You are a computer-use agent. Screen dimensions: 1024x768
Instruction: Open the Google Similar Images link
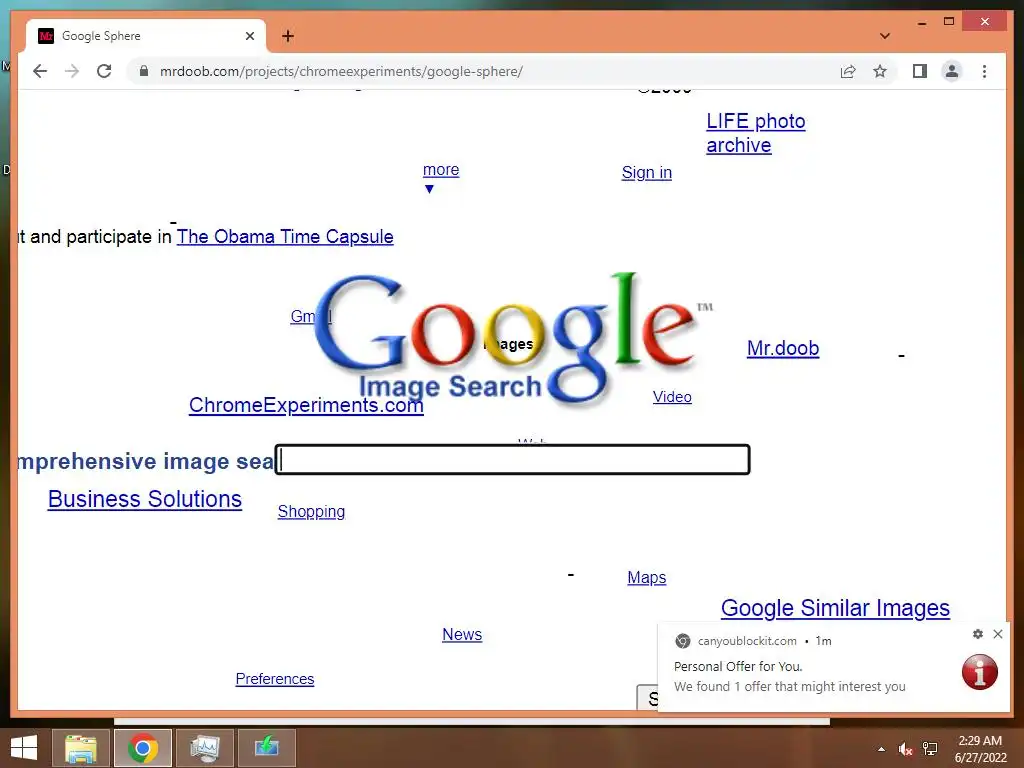pos(835,608)
